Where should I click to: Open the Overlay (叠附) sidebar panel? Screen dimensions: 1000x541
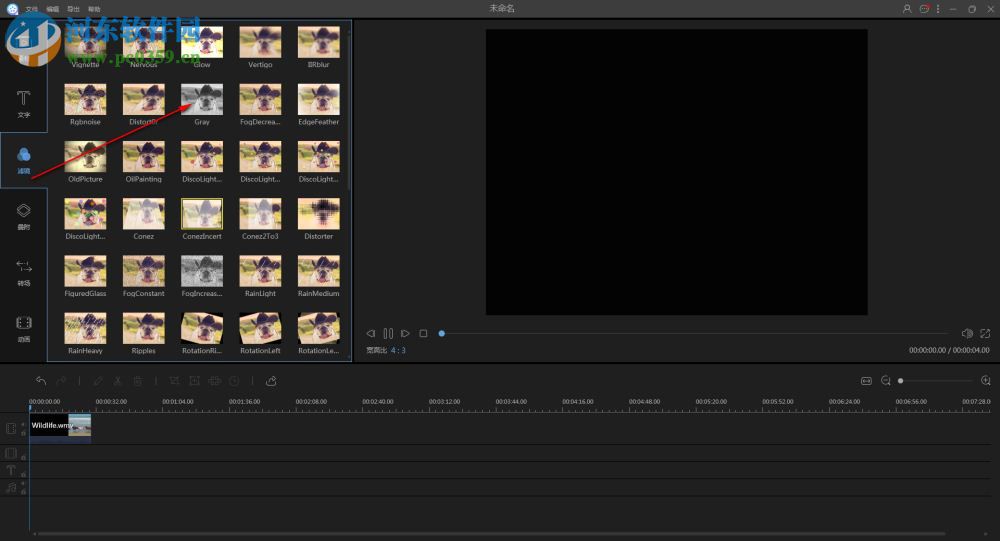(23, 215)
